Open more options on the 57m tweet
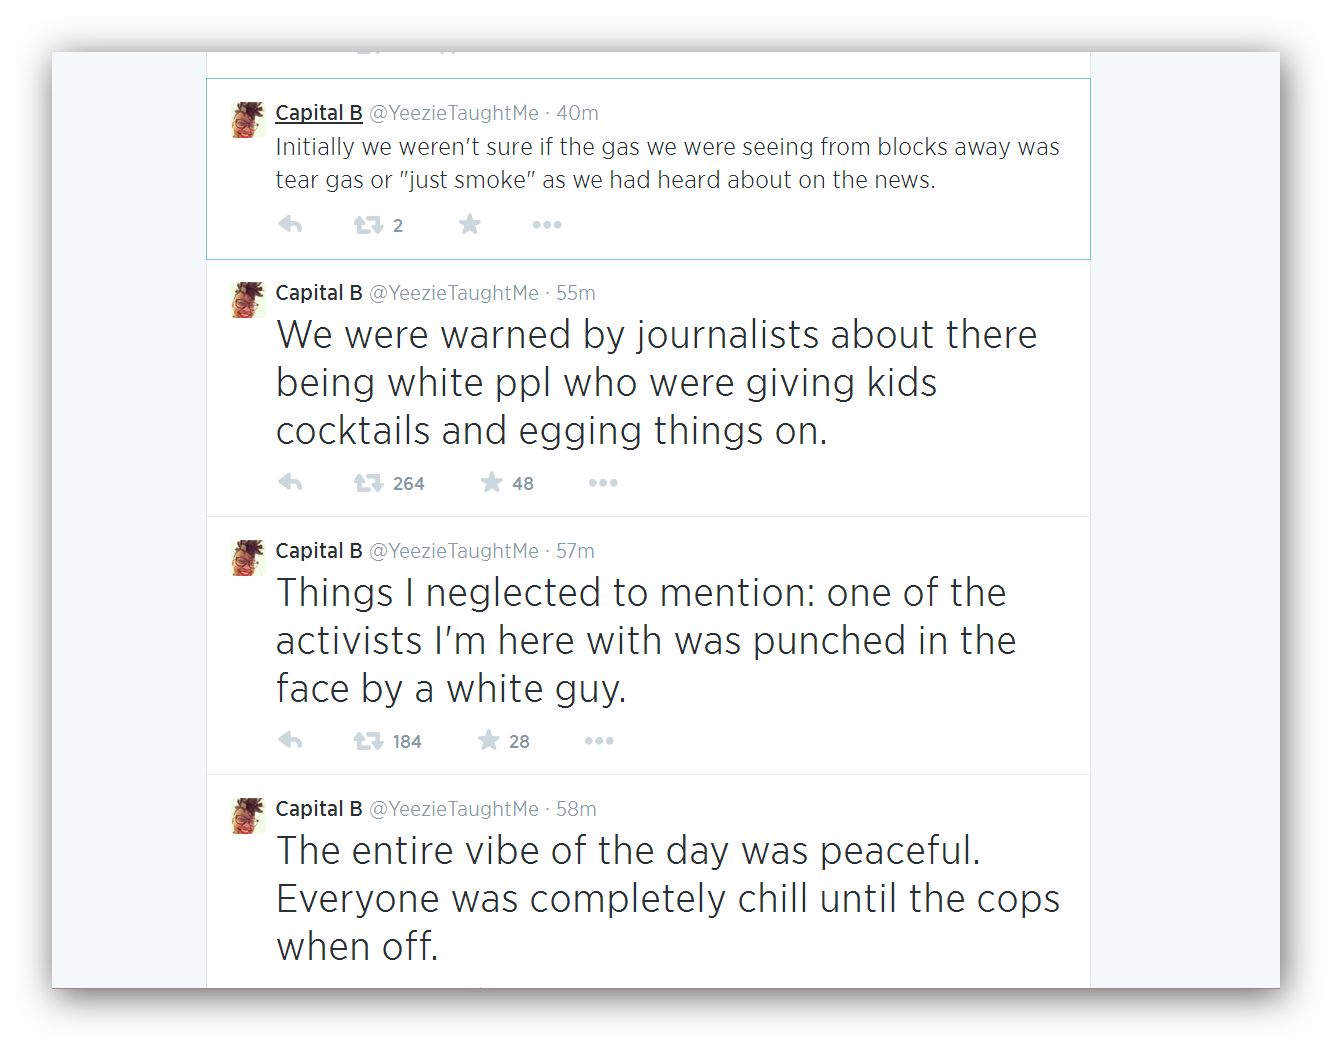This screenshot has height=1041, width=1332. (599, 741)
